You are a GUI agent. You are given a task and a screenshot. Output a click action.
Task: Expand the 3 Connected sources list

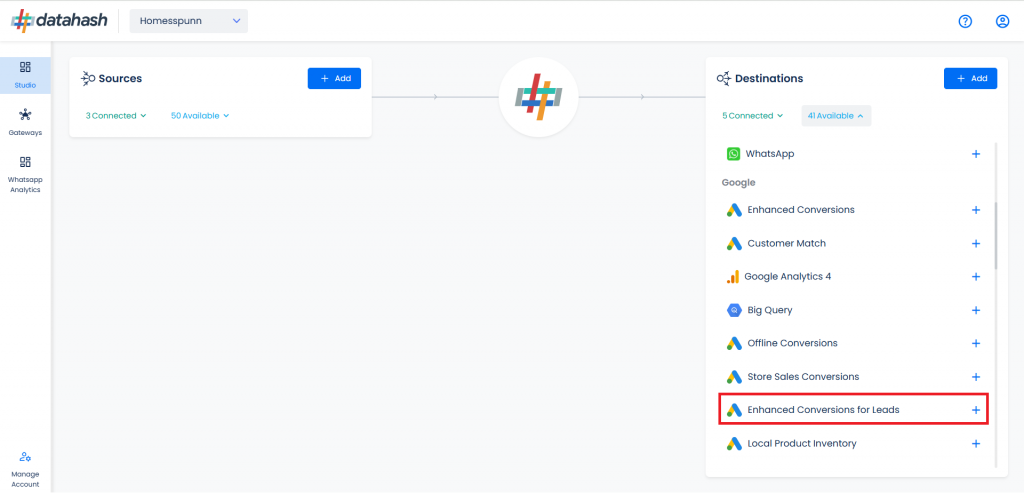[x=116, y=116]
